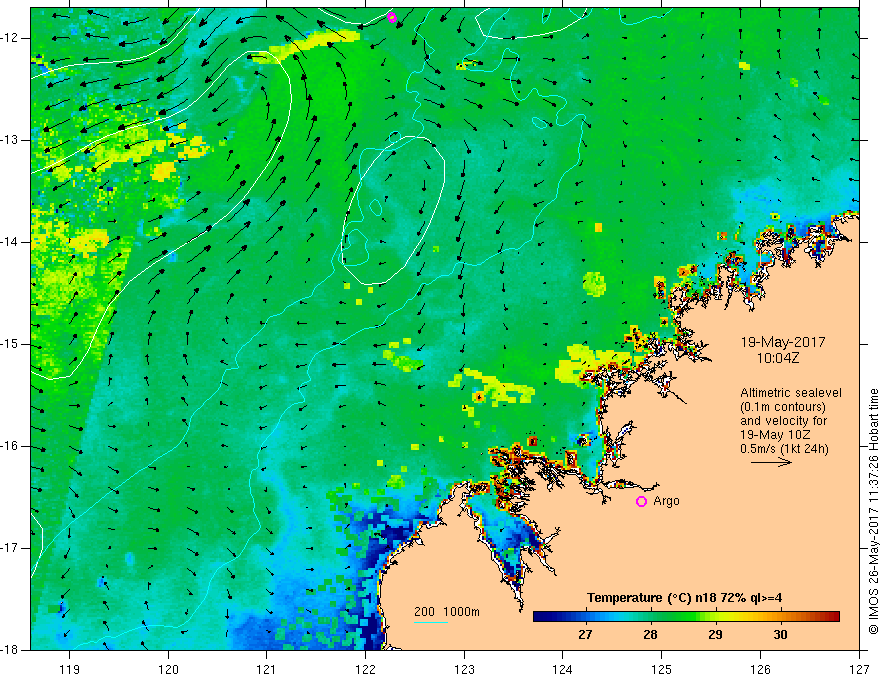Click the Argo legend label
This screenshot has width=880, height=680.
[666, 501]
